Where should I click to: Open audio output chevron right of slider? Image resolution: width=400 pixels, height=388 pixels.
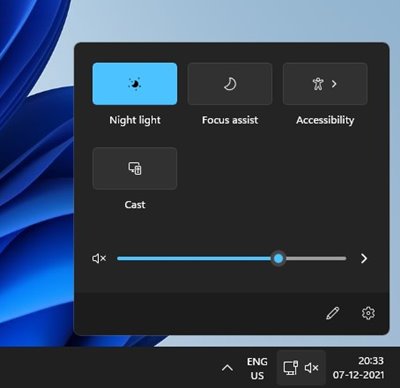pyautogui.click(x=364, y=258)
